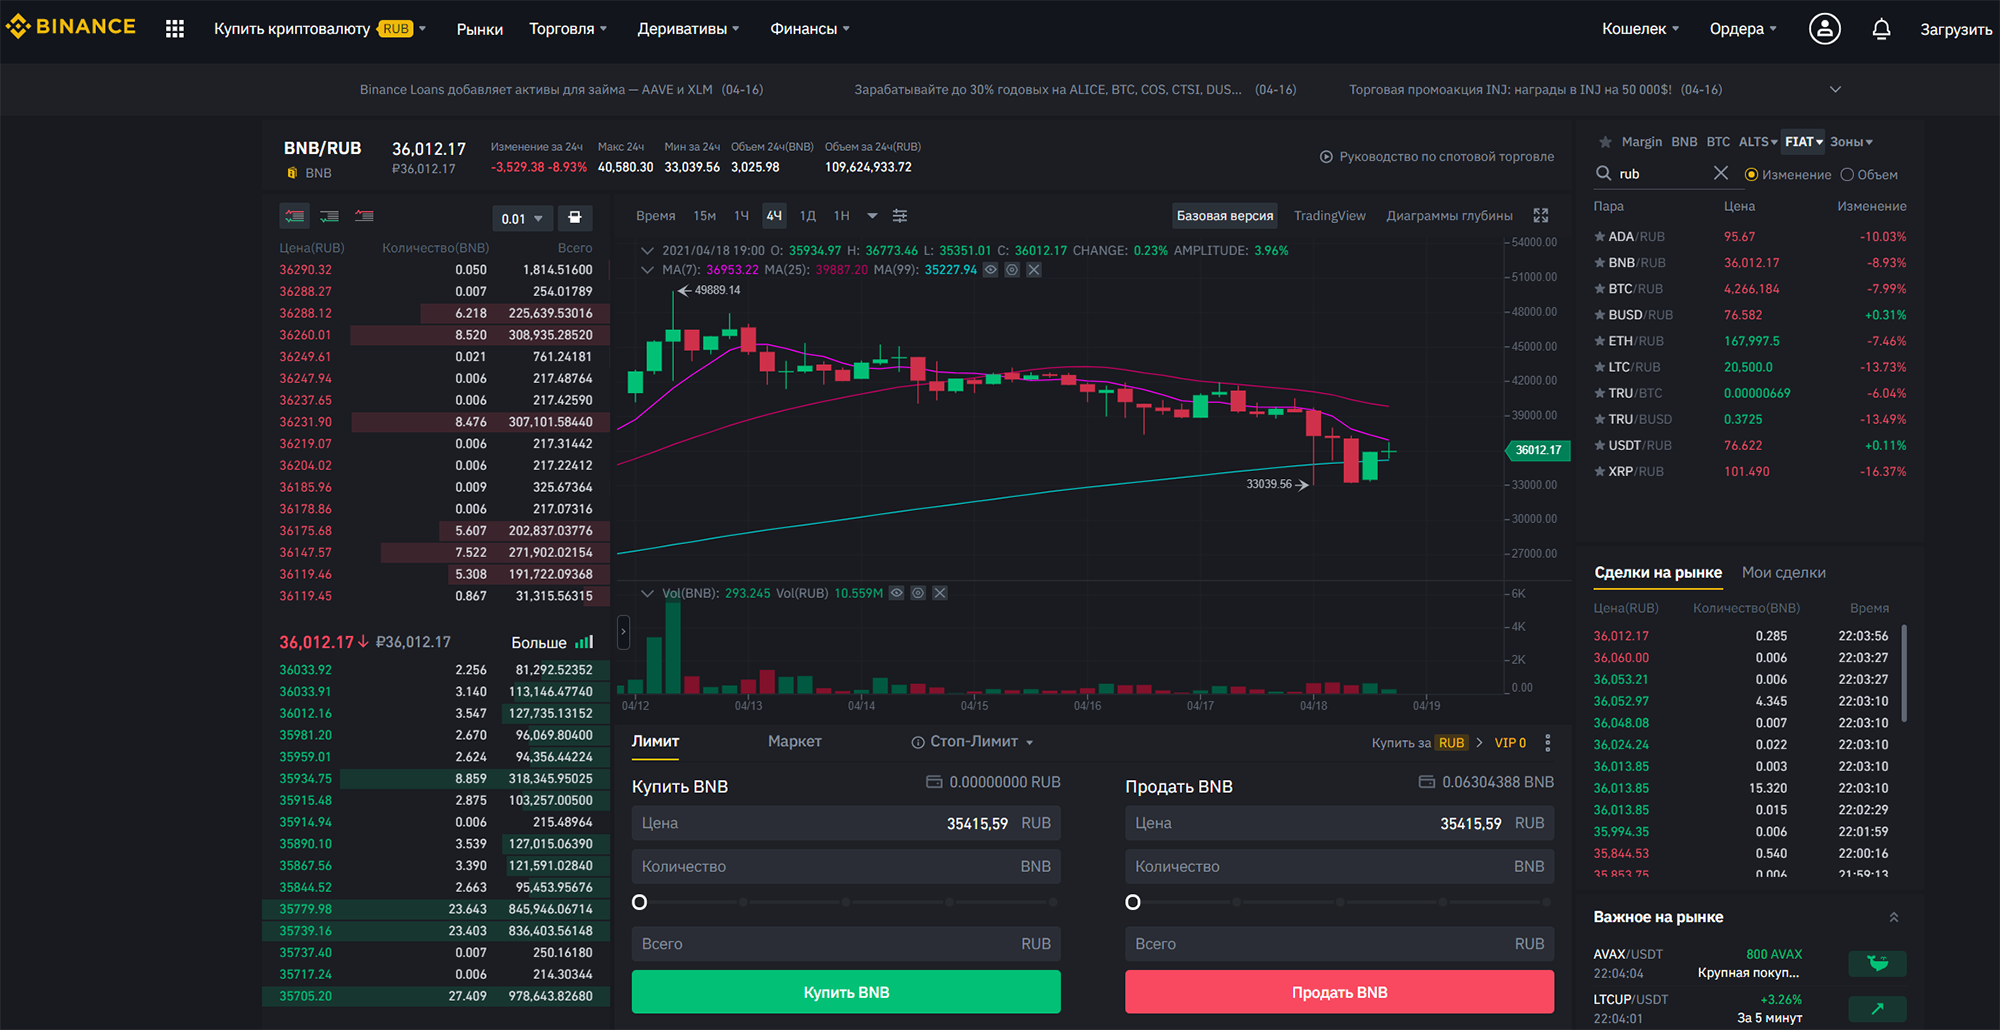Open the apps grid menu
The image size is (2000, 1030).
coord(175,29)
